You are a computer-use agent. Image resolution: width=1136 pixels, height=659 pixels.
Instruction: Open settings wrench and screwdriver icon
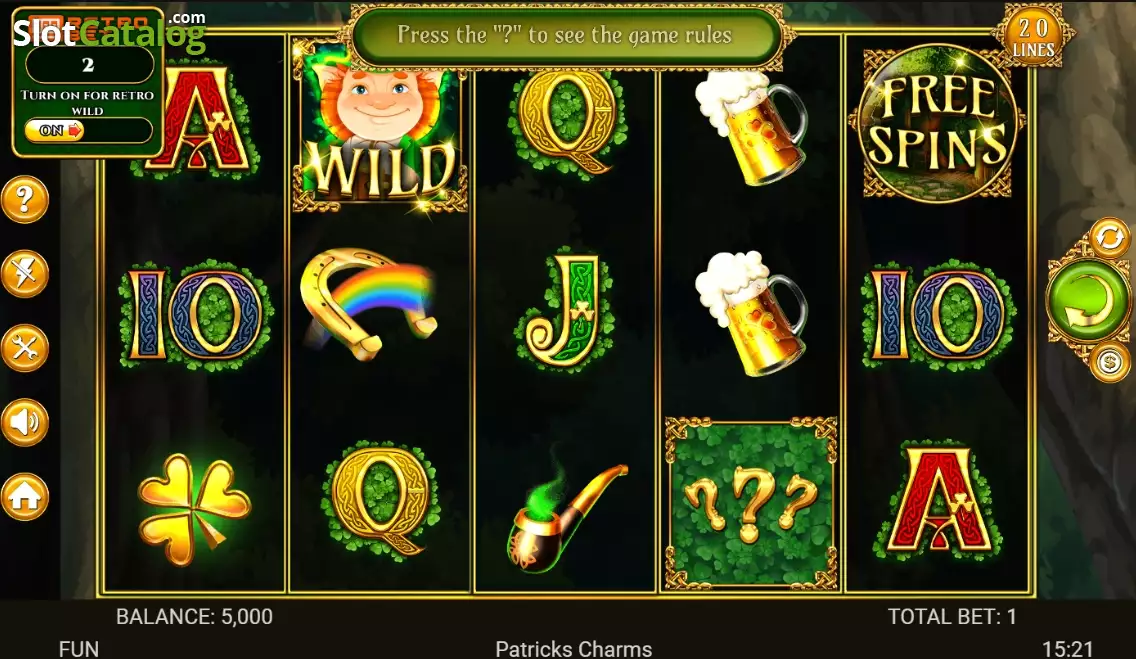[25, 348]
